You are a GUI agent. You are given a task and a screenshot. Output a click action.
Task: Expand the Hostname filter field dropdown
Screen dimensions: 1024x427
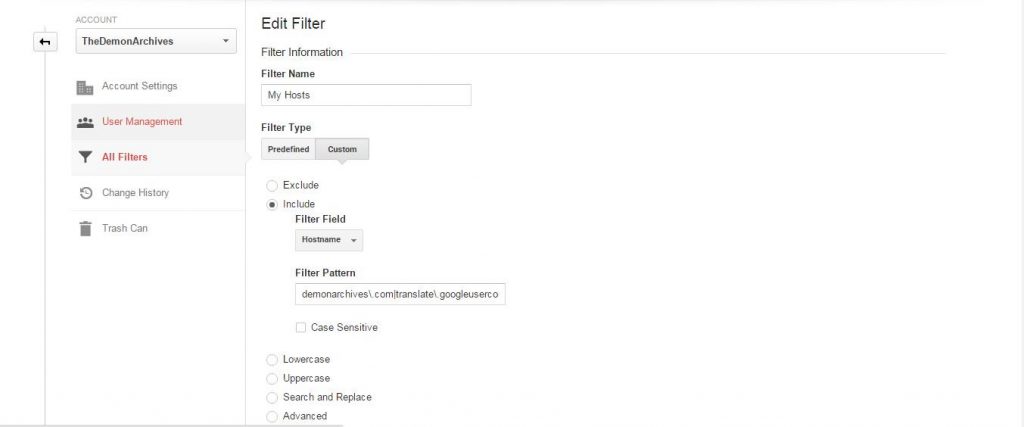click(x=329, y=240)
